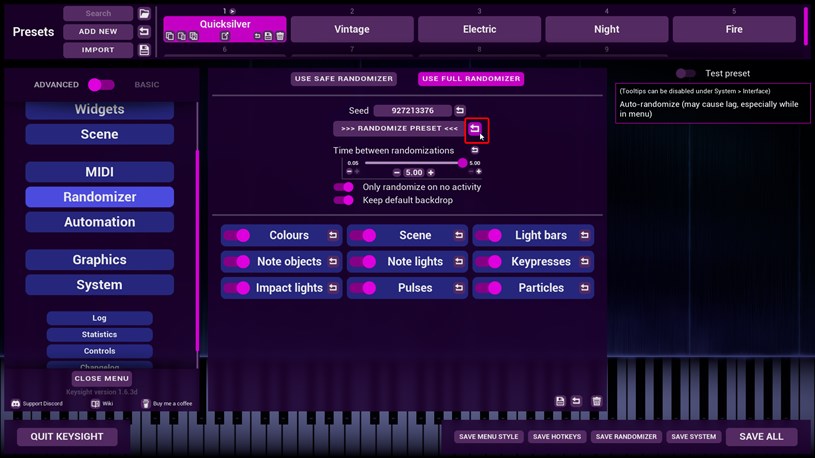This screenshot has width=815, height=458.
Task: Decrease the 5.00 time value with minus
Action: click(x=397, y=173)
